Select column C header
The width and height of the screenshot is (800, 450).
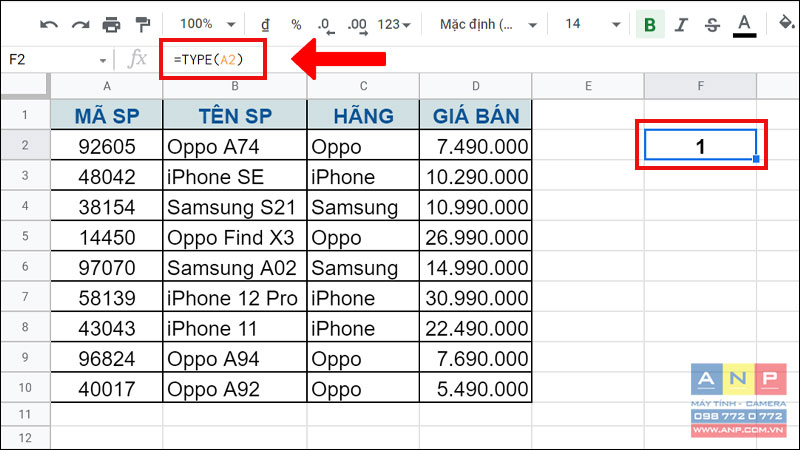tap(363, 86)
